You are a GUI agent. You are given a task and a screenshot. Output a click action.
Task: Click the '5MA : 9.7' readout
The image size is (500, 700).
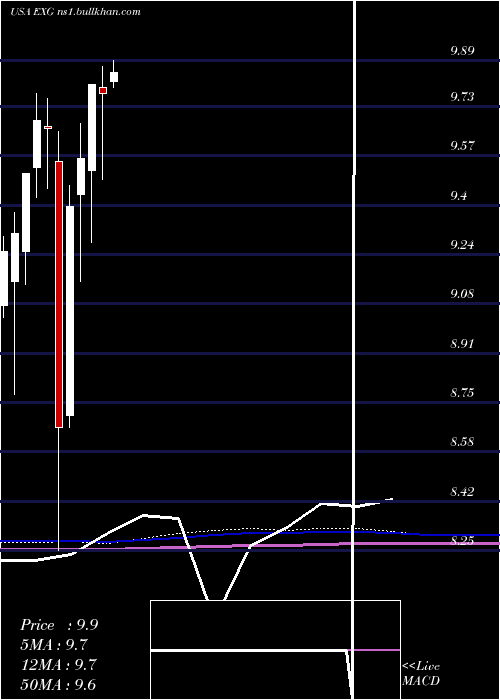54,645
